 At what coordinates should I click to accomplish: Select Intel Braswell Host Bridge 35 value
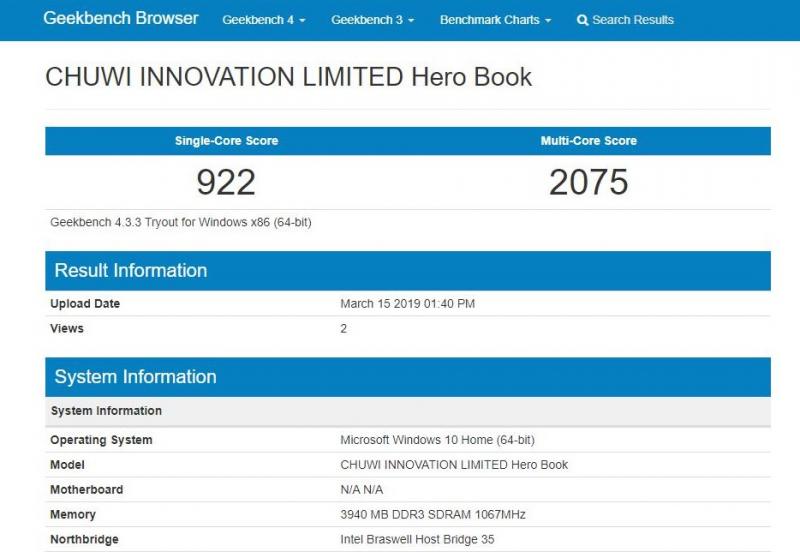click(417, 540)
